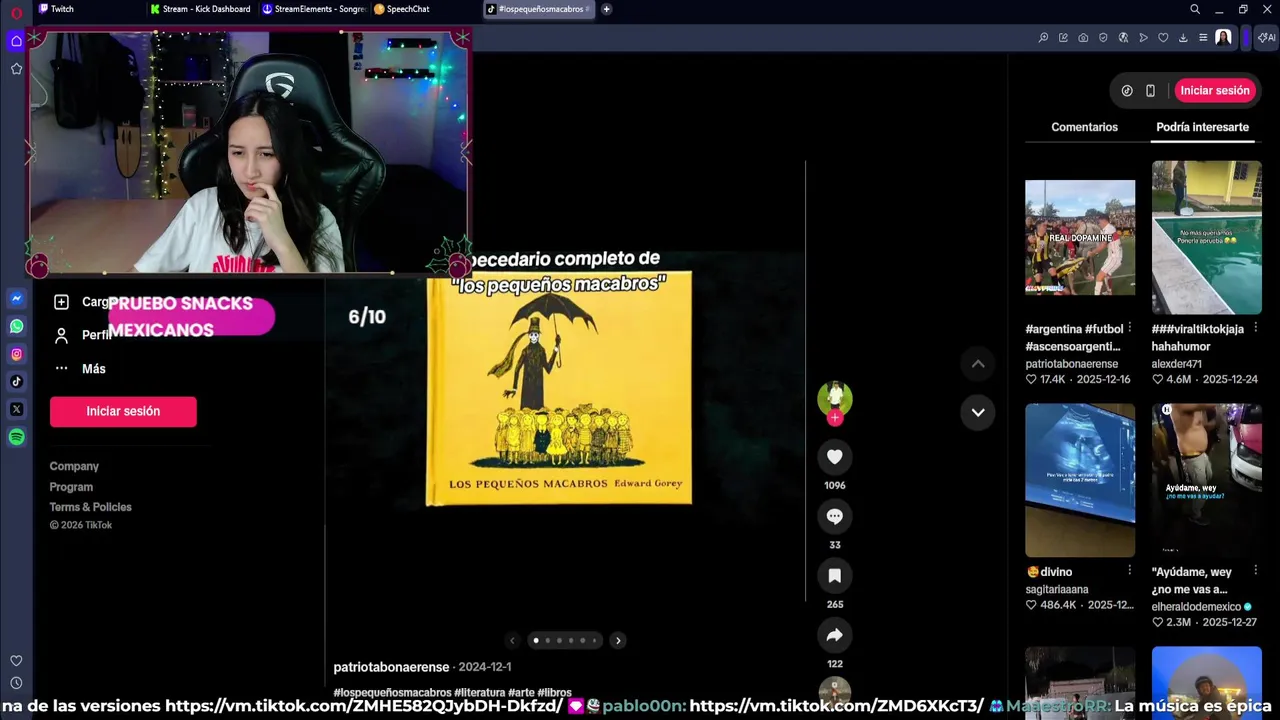Select the first carousel pagination dot

(536, 640)
